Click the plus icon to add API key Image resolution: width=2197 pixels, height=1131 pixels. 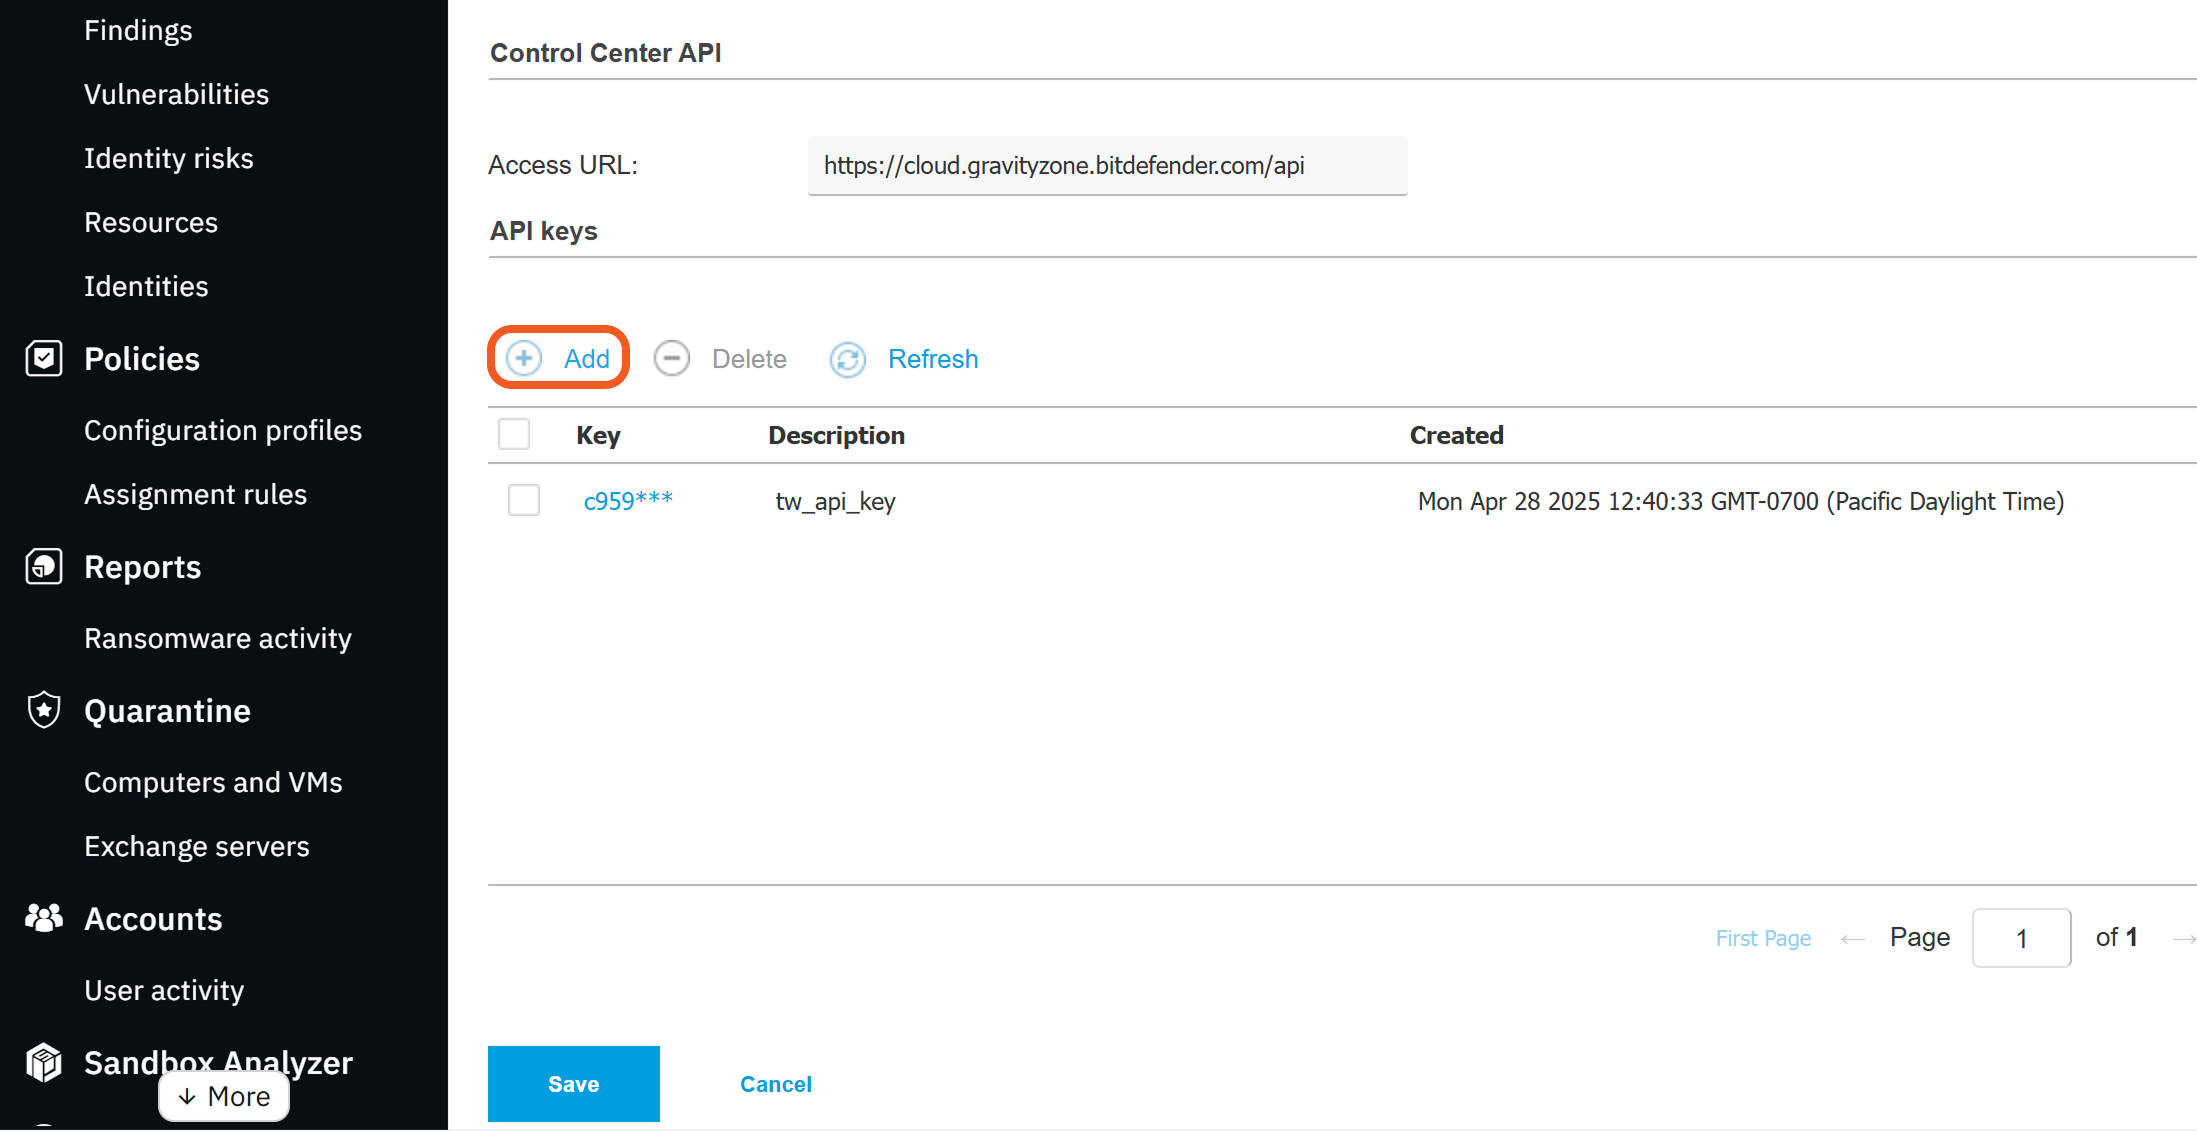524,358
